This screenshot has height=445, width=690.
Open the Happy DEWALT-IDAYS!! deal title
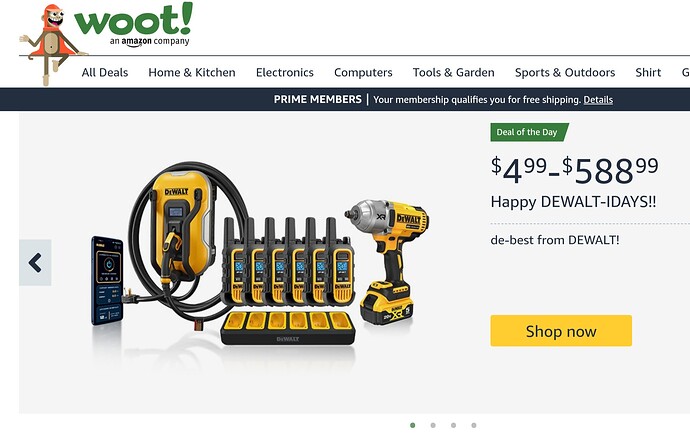pos(573,202)
